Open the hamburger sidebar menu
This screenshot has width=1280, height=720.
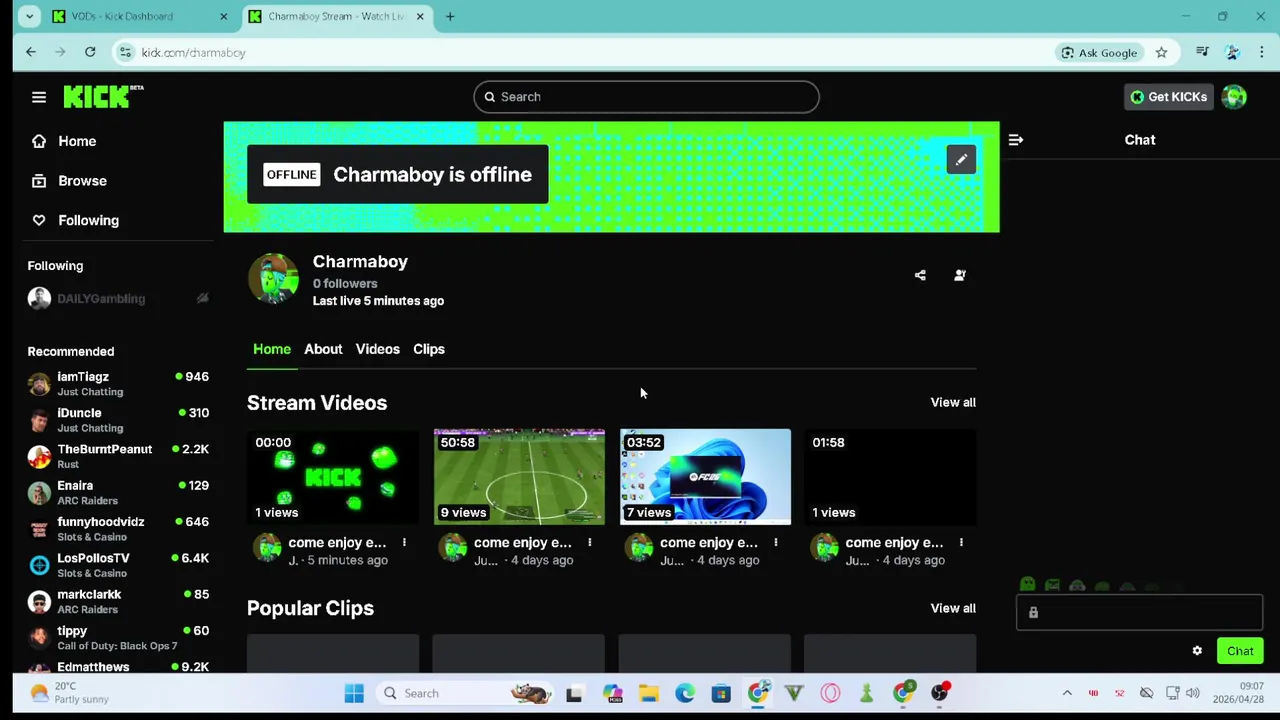click(x=39, y=97)
